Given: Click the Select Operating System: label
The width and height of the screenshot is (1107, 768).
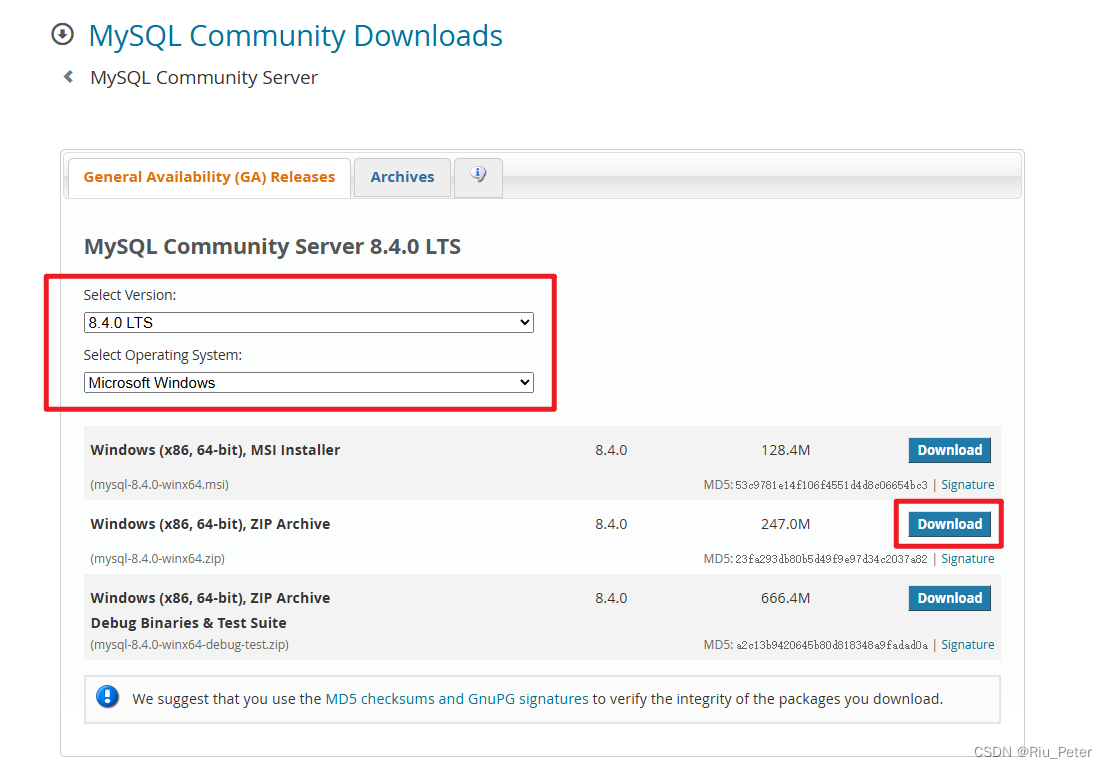Looking at the screenshot, I should [162, 355].
